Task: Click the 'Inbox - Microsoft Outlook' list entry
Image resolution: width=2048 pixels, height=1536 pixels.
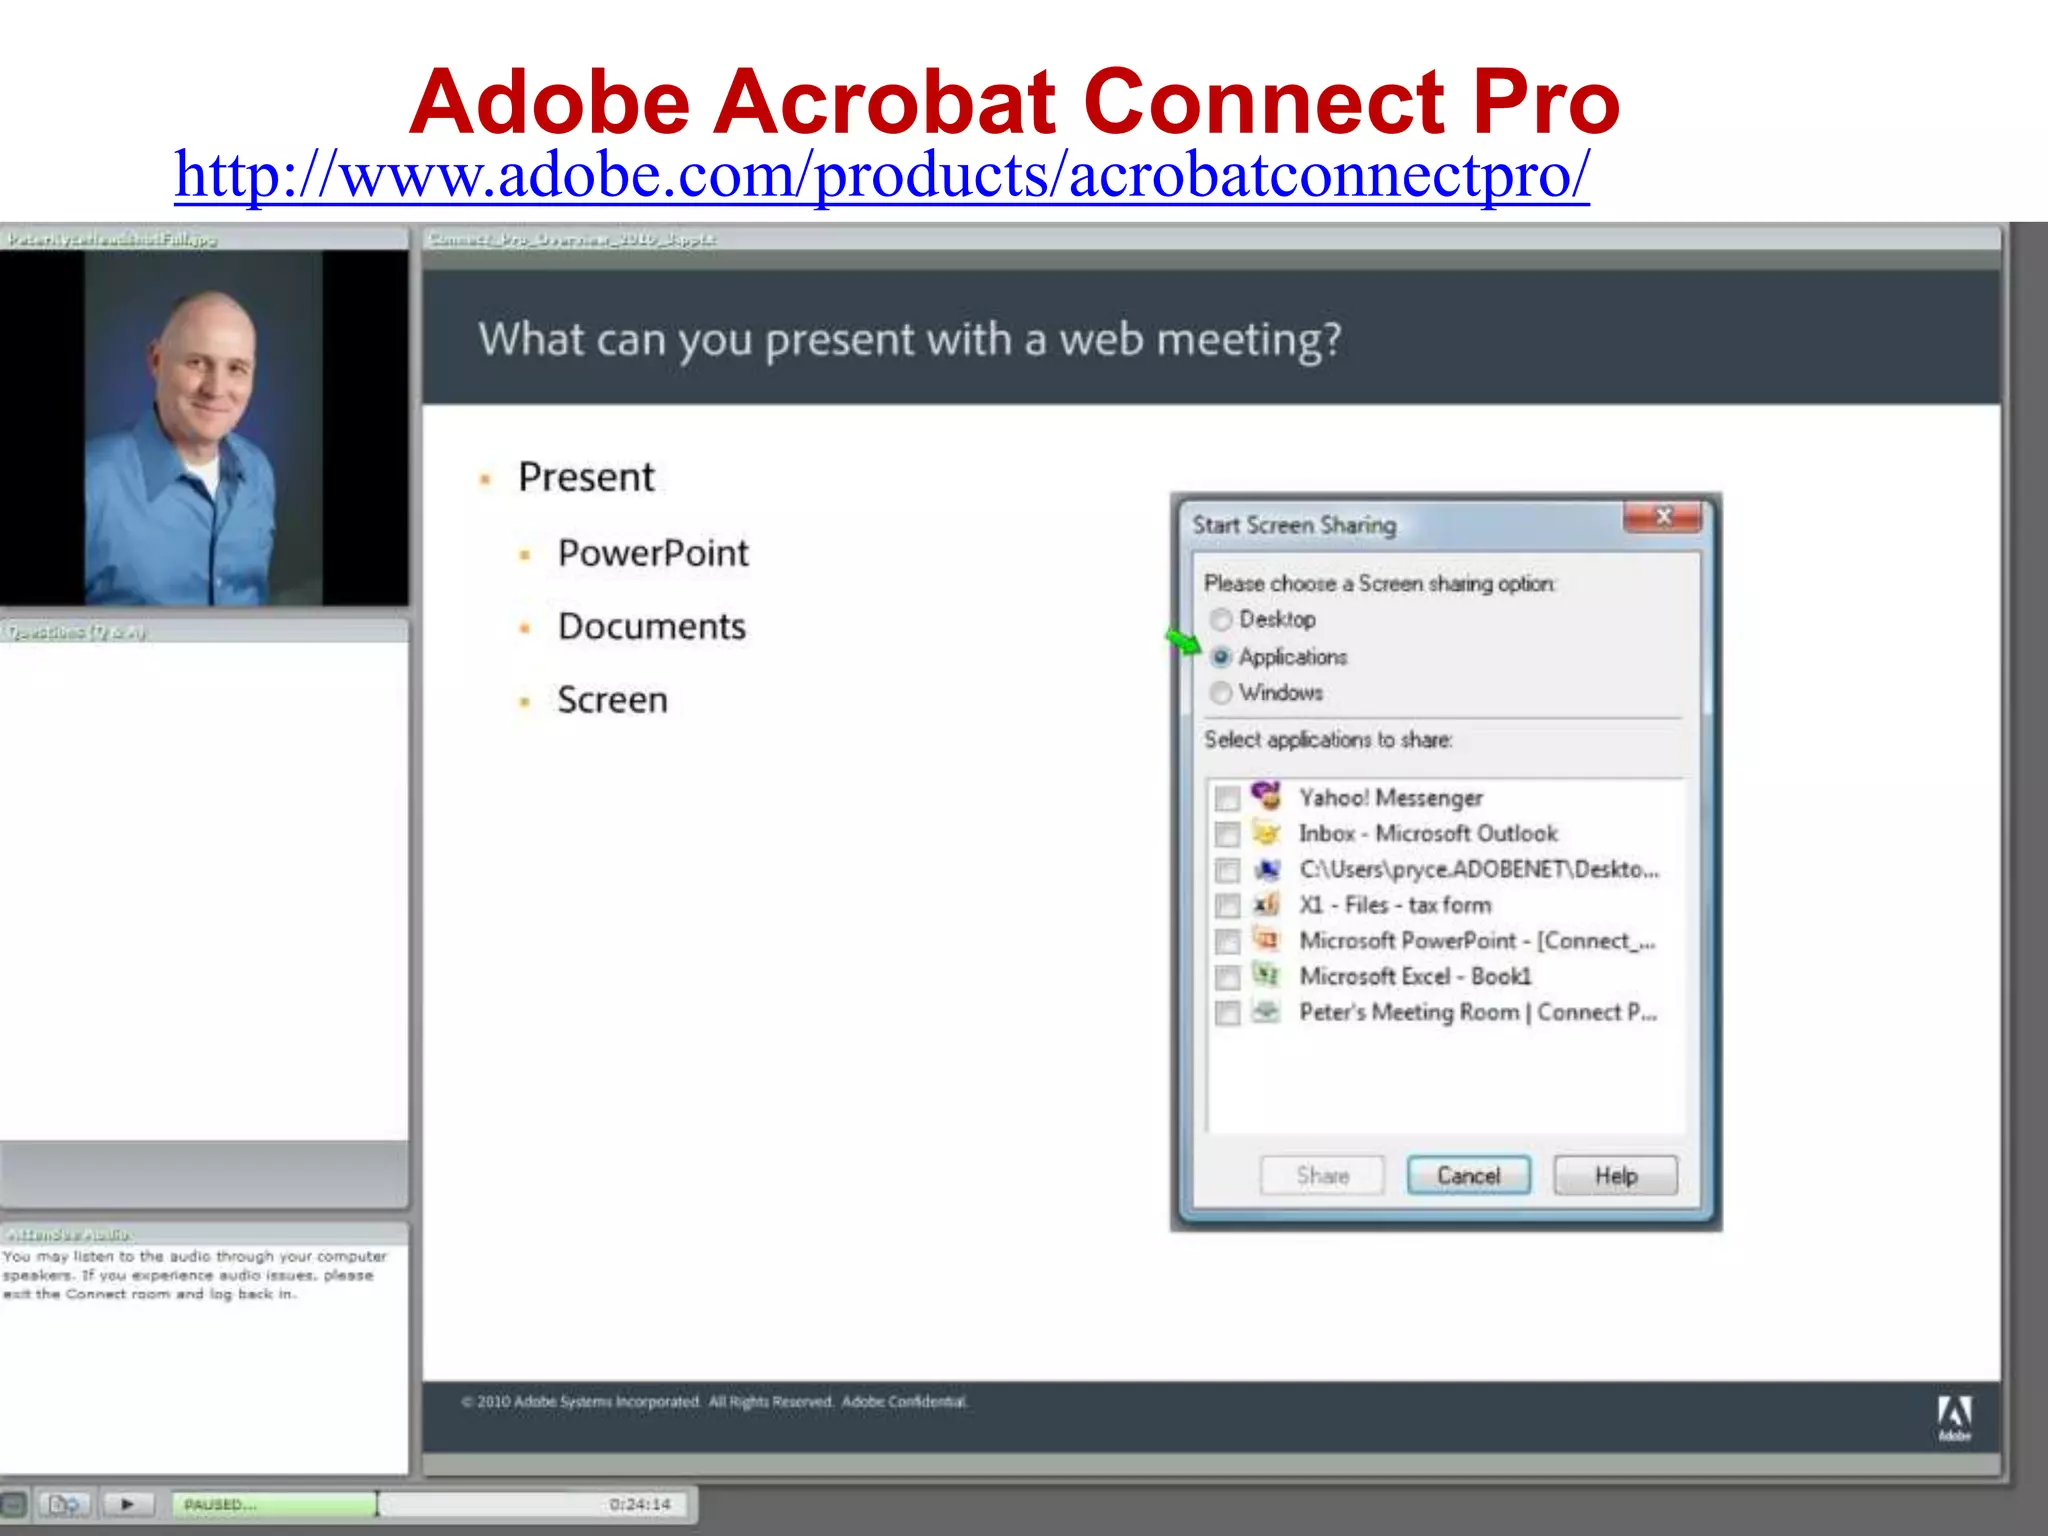Action: (1428, 834)
